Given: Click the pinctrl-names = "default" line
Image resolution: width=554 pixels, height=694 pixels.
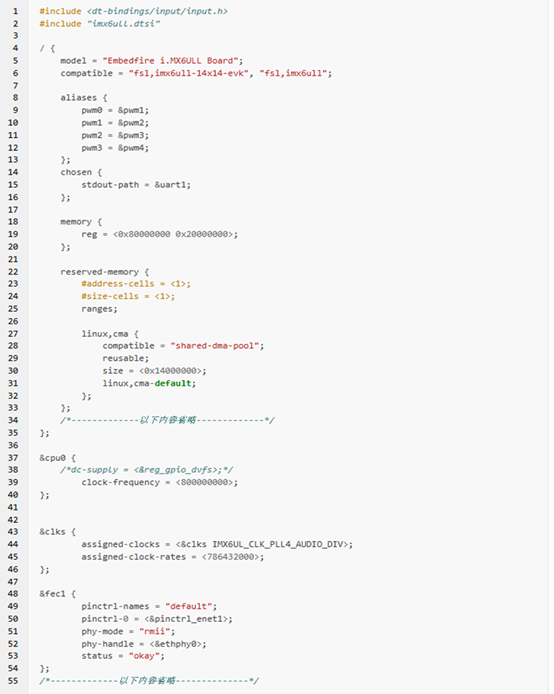Looking at the screenshot, I should pos(149,606).
